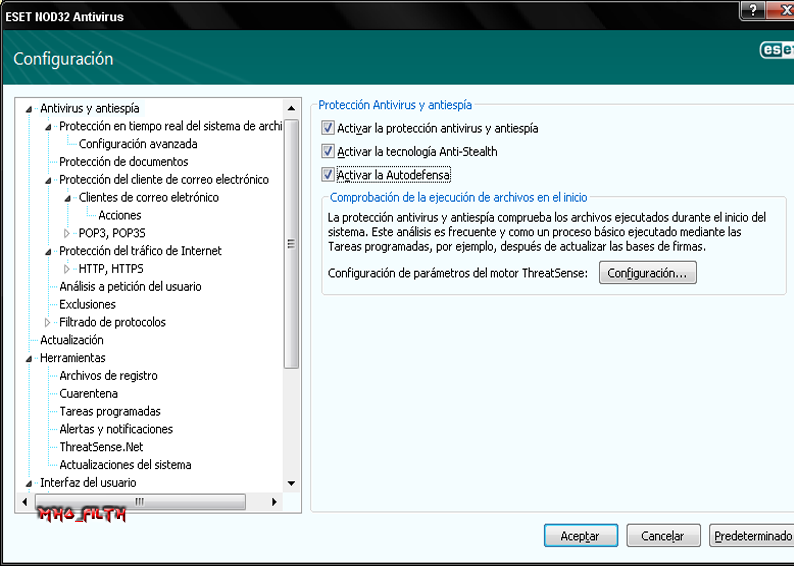Collapse Clientes de correo eletrónico node

click(x=67, y=198)
